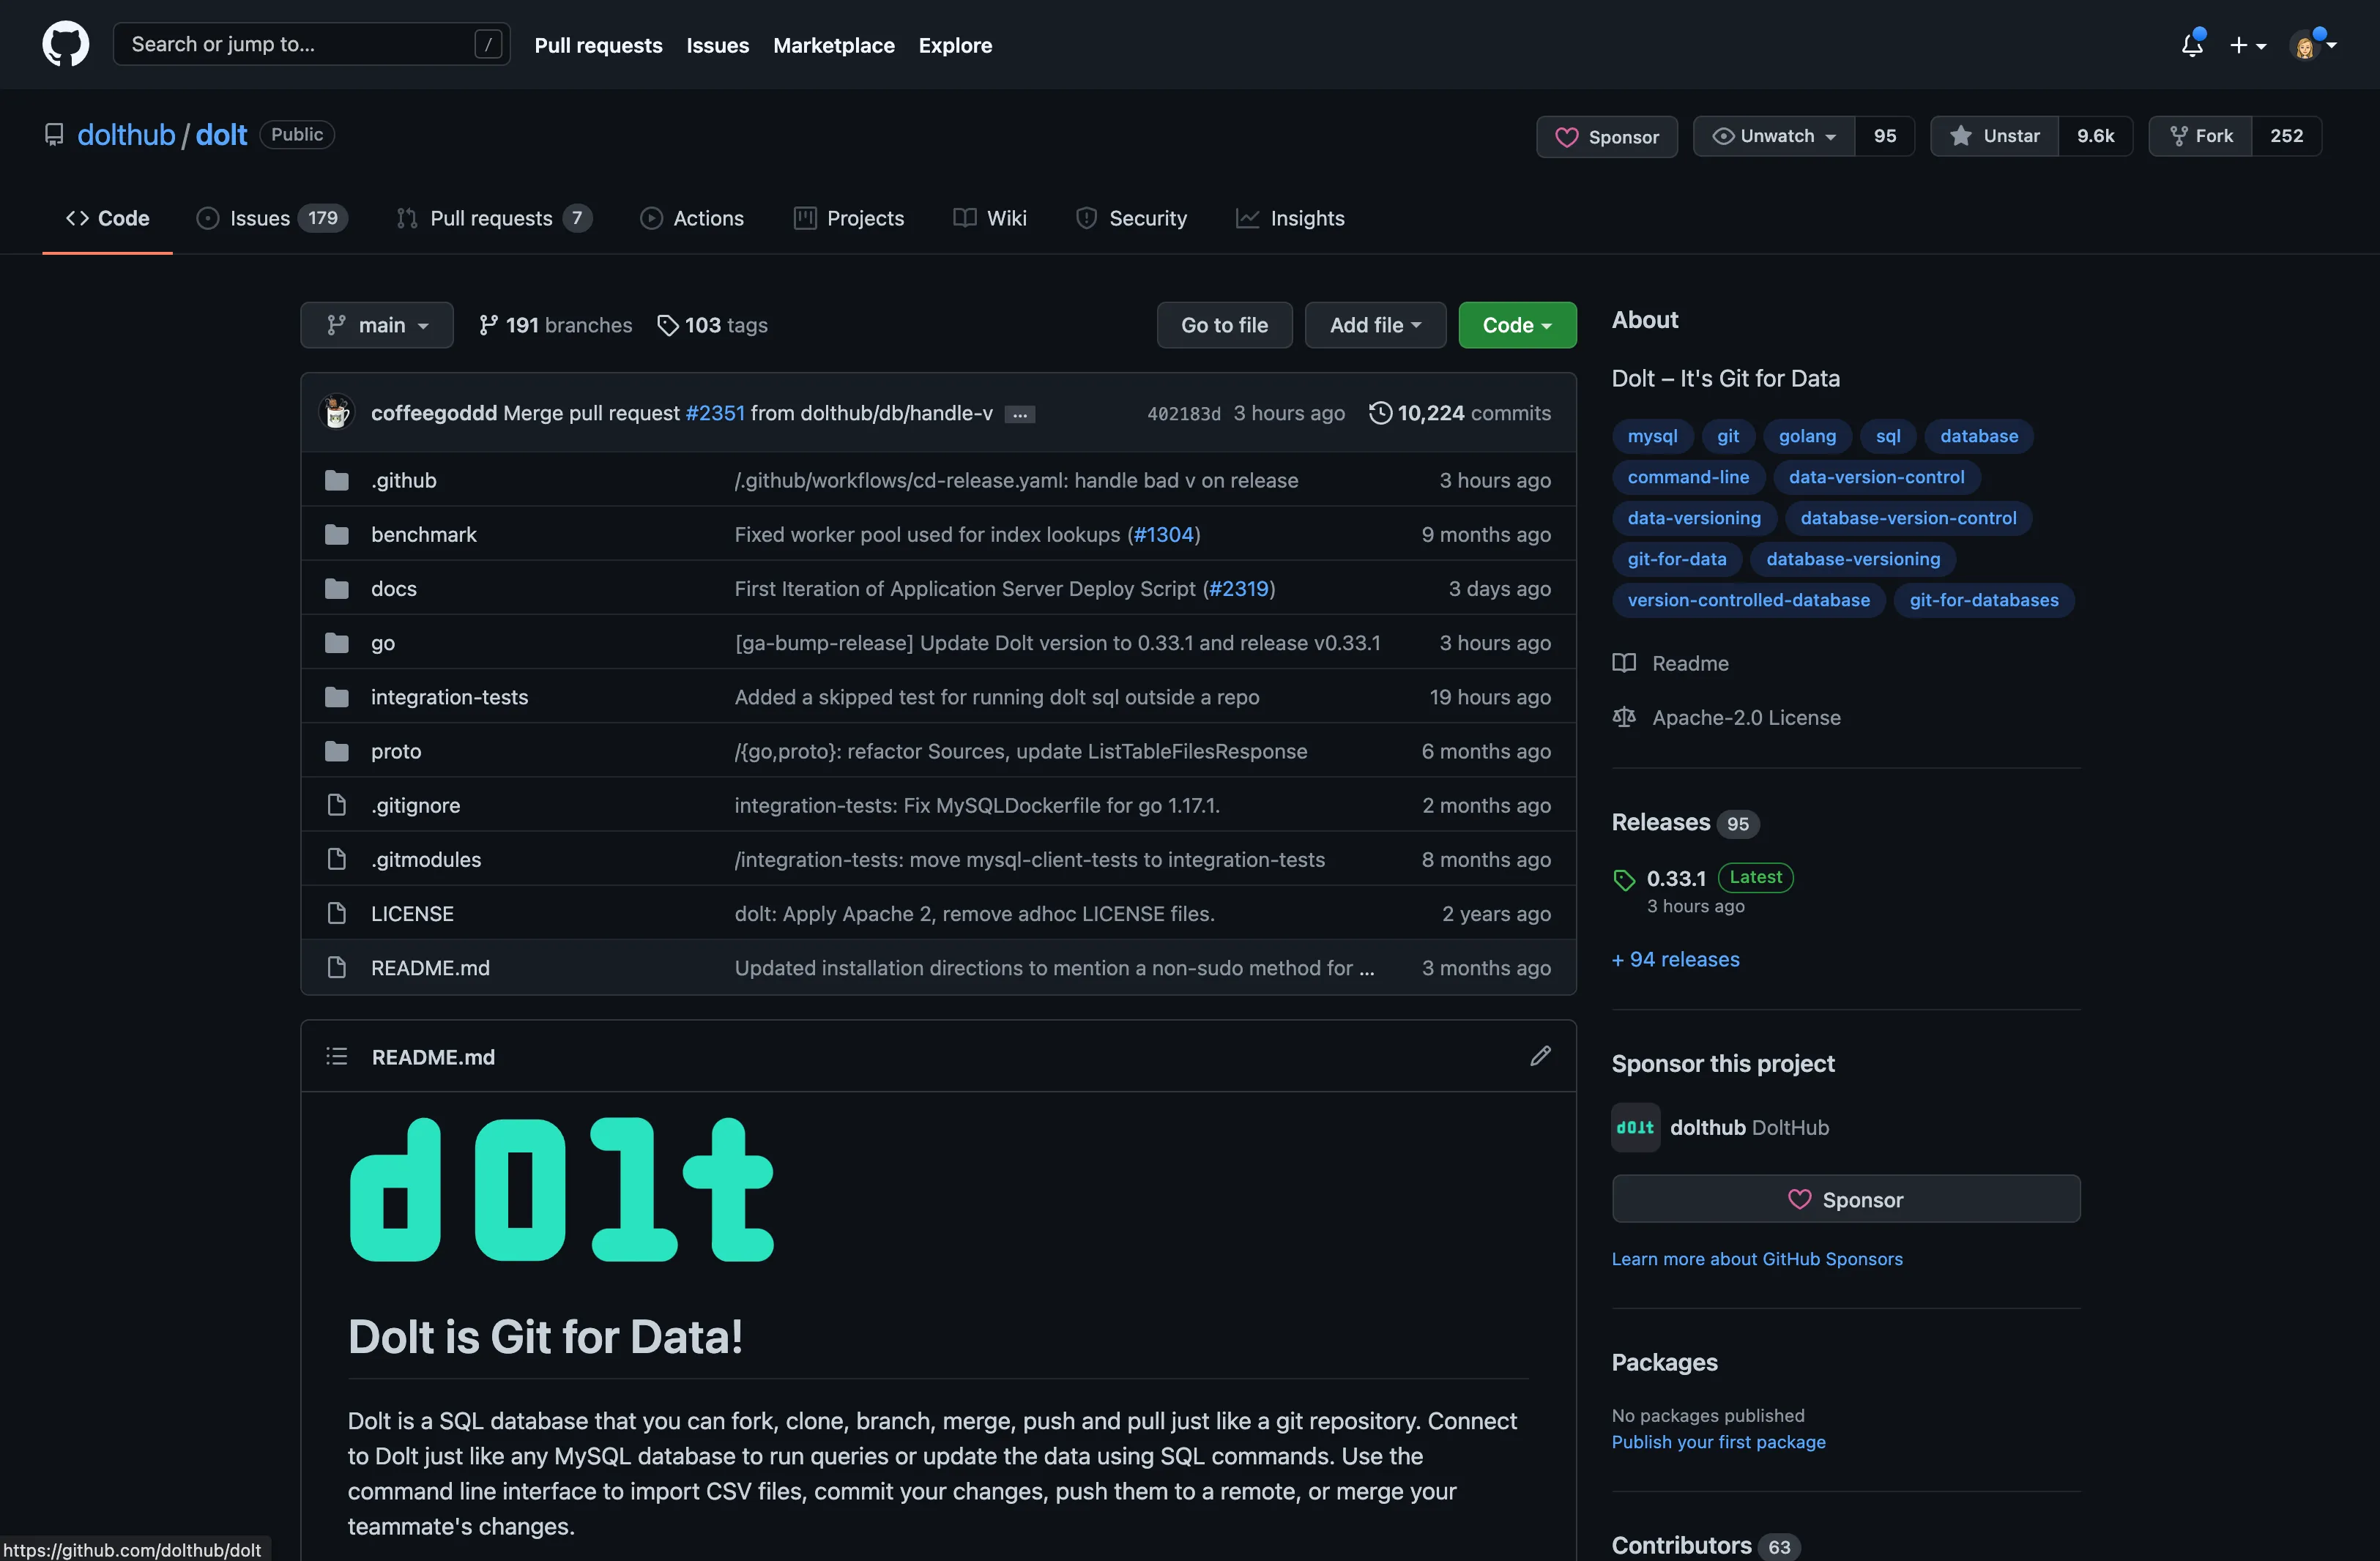Image resolution: width=2380 pixels, height=1561 pixels.
Task: Show the + 94 releases link
Action: [x=1674, y=958]
